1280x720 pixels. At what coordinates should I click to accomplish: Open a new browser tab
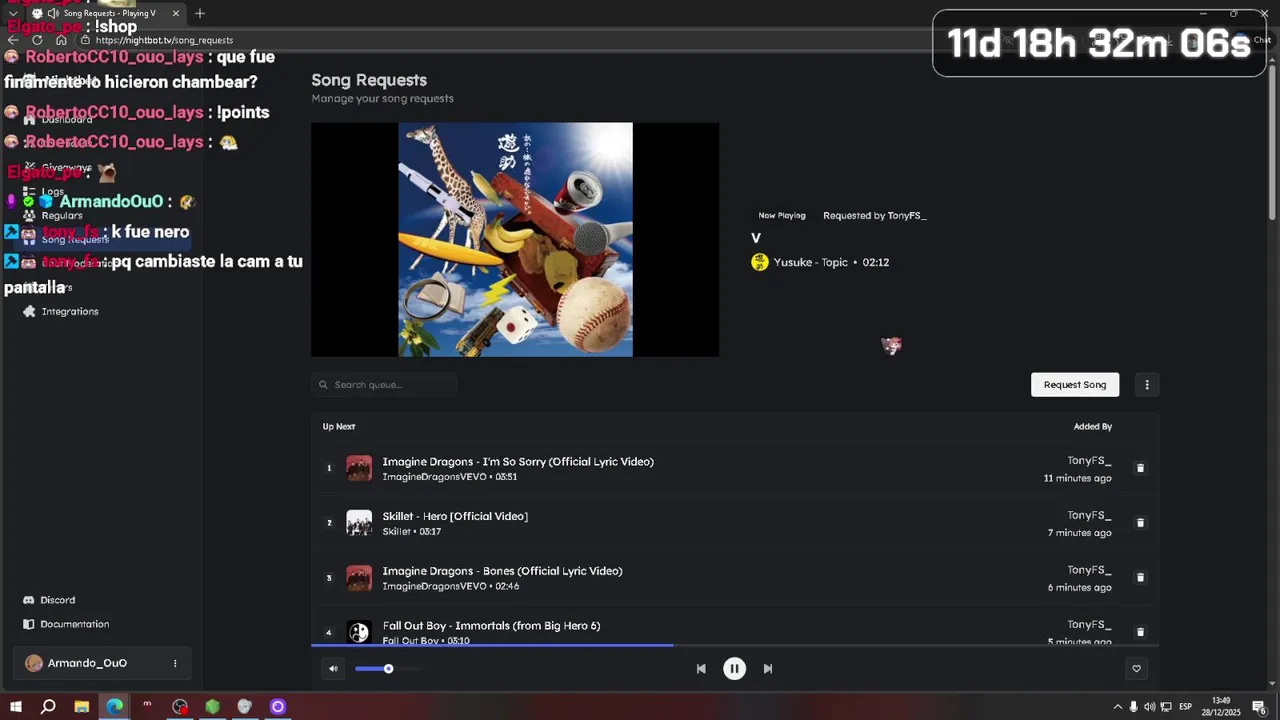pos(200,13)
